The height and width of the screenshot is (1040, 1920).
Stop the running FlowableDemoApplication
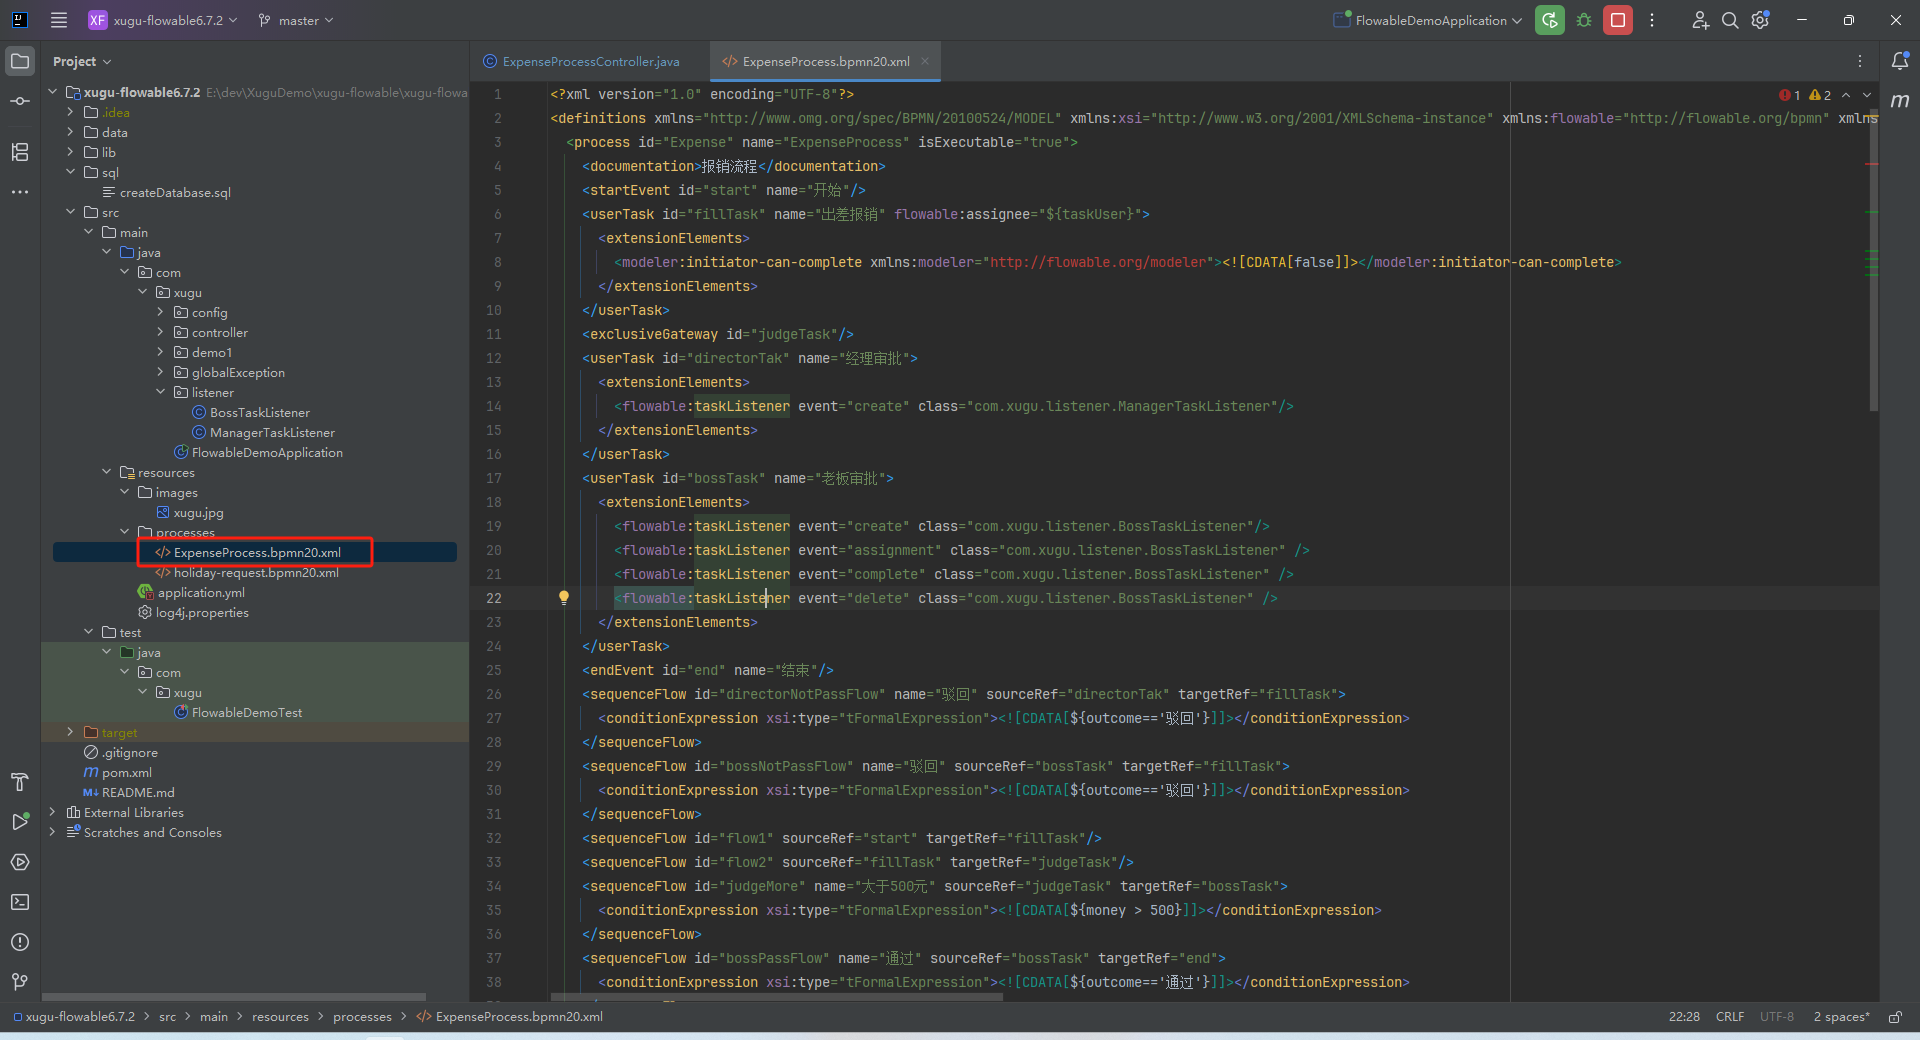(1617, 20)
